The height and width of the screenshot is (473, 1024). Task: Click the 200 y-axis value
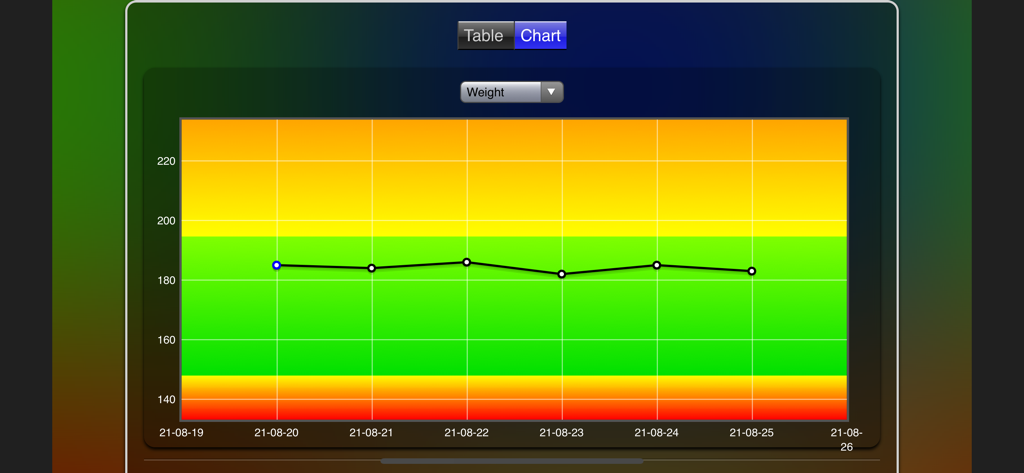pos(166,221)
